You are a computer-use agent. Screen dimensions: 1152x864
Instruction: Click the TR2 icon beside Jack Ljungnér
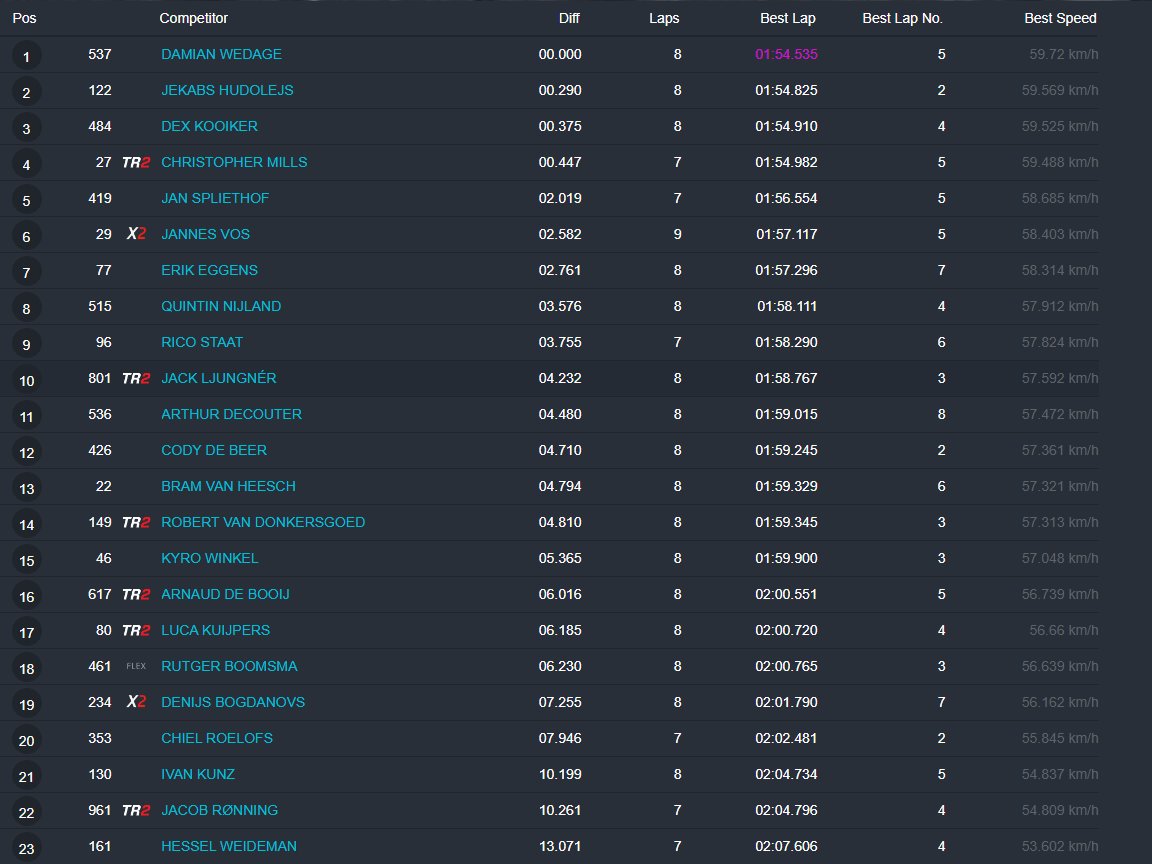(136, 378)
